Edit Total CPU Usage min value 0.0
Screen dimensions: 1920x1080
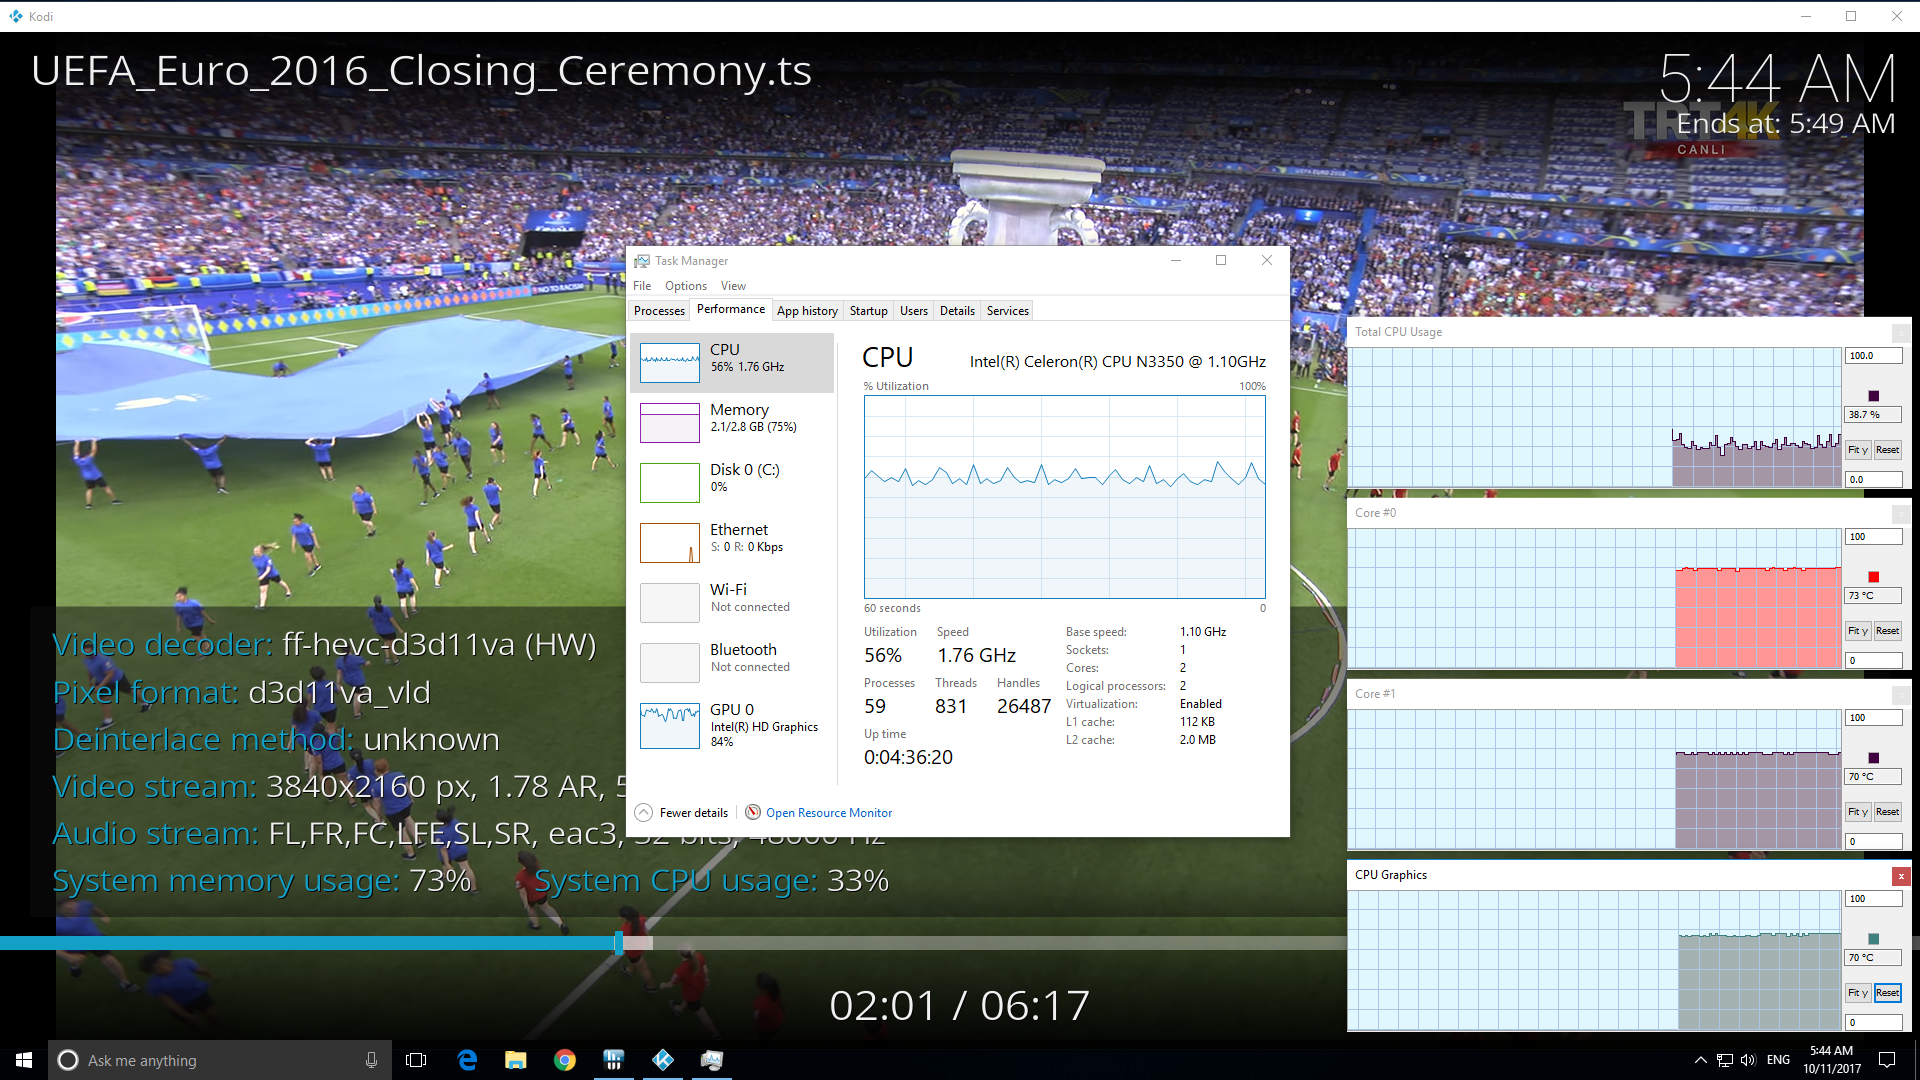tap(1873, 480)
